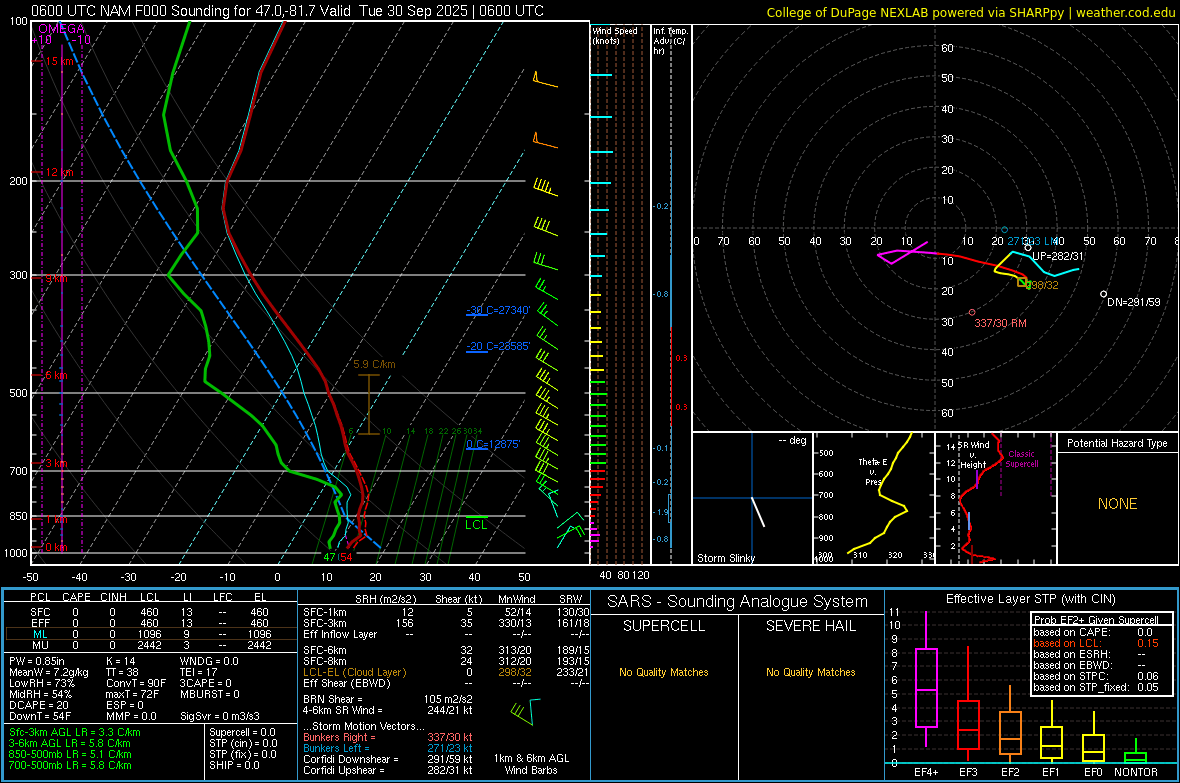Click the 'SUPERCELL' analogue column header
1180x783 pixels.
click(x=664, y=626)
